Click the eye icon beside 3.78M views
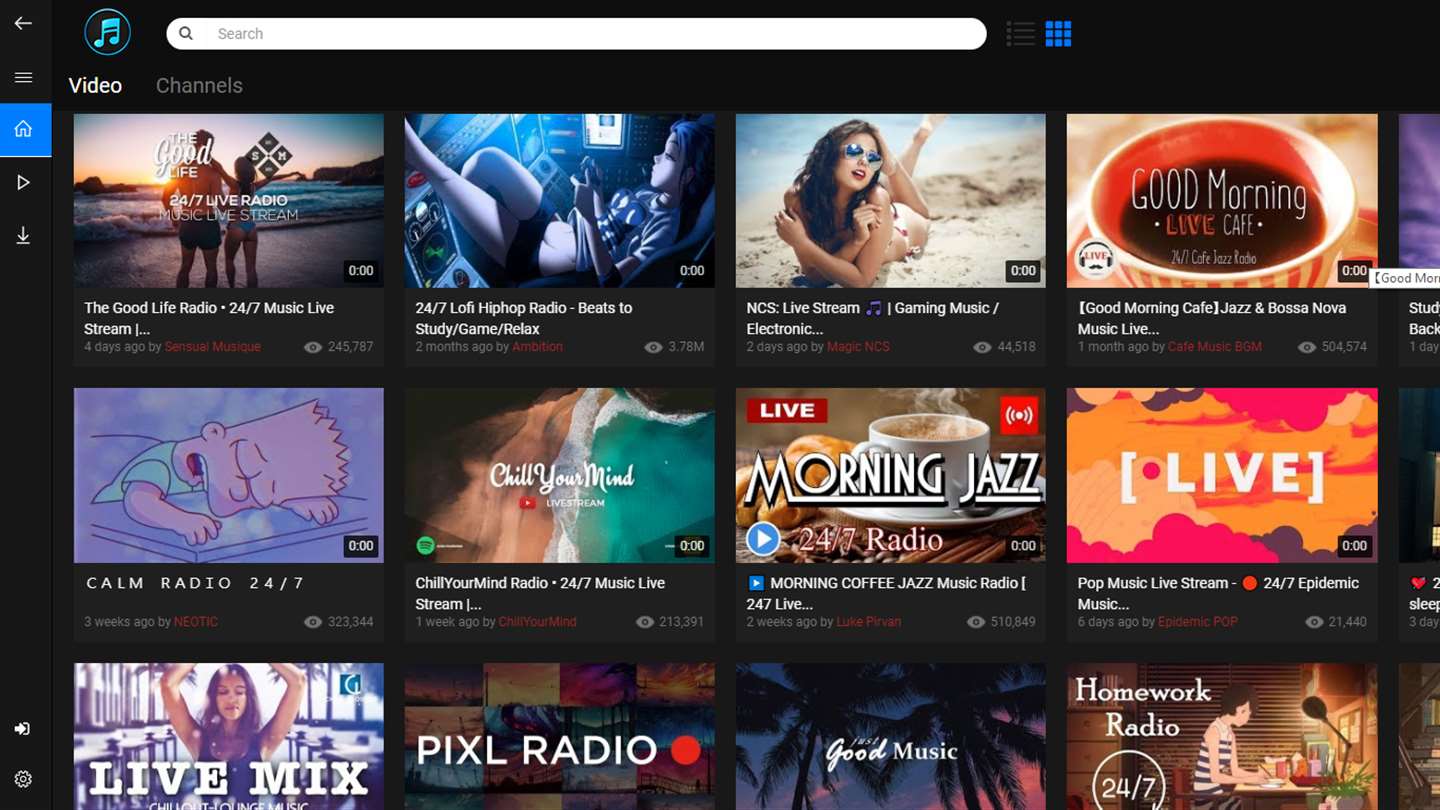 click(653, 347)
